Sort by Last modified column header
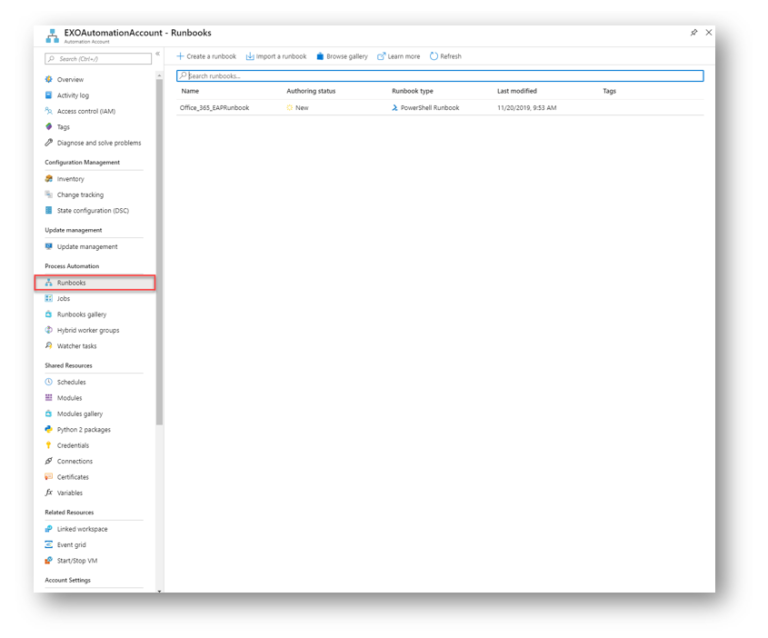 pyautogui.click(x=517, y=91)
